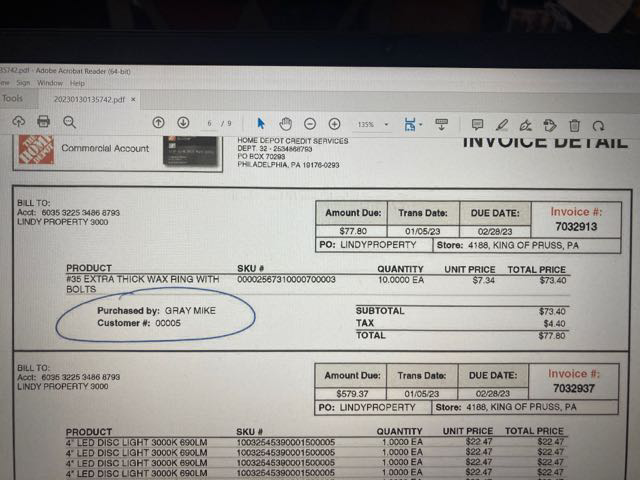Image resolution: width=640 pixels, height=480 pixels.
Task: Switch to the Tools tab
Action: pos(12,99)
